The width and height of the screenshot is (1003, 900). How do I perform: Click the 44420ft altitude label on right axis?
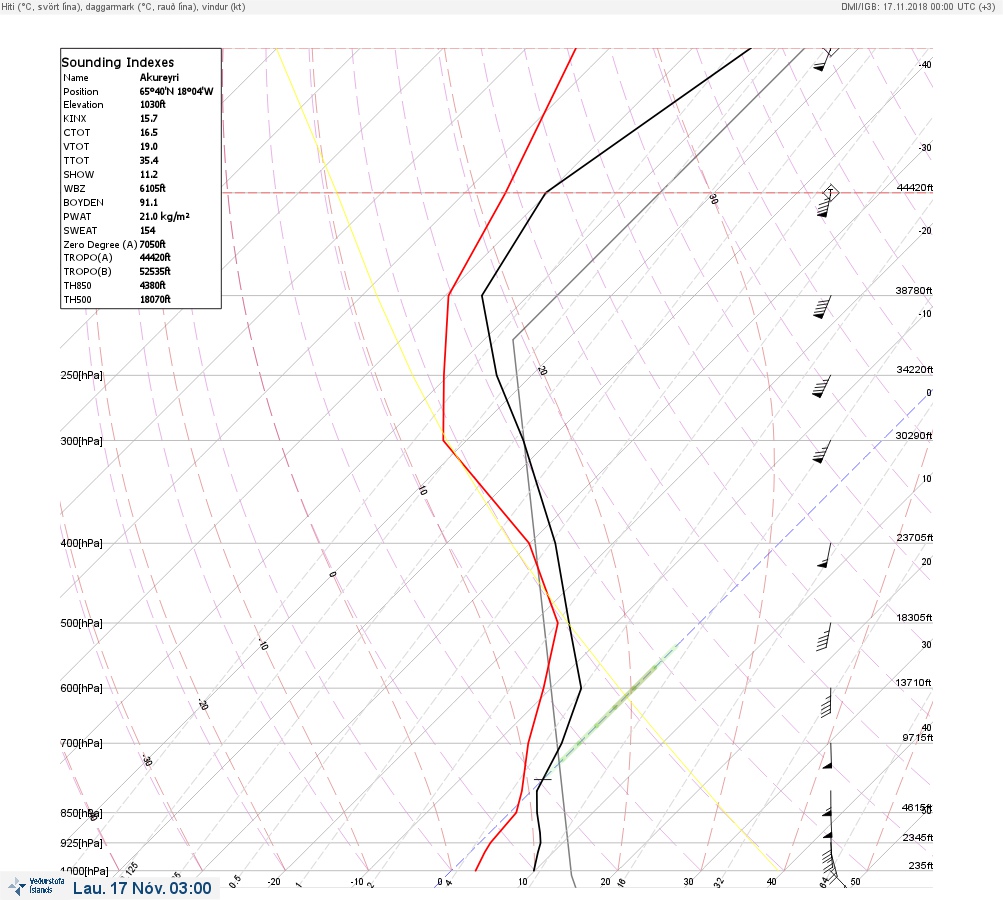(x=915, y=187)
